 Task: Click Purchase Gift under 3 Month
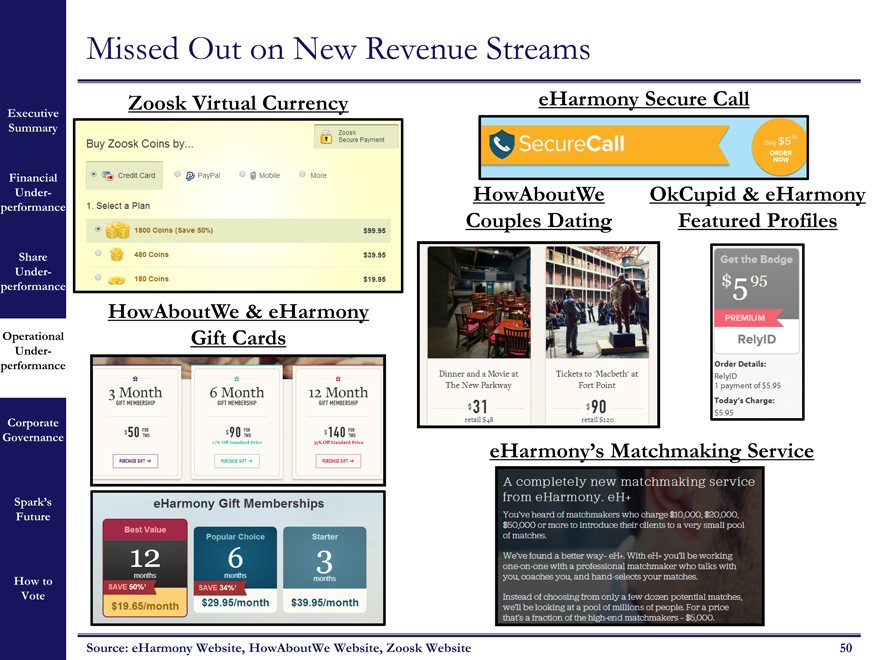point(135,461)
